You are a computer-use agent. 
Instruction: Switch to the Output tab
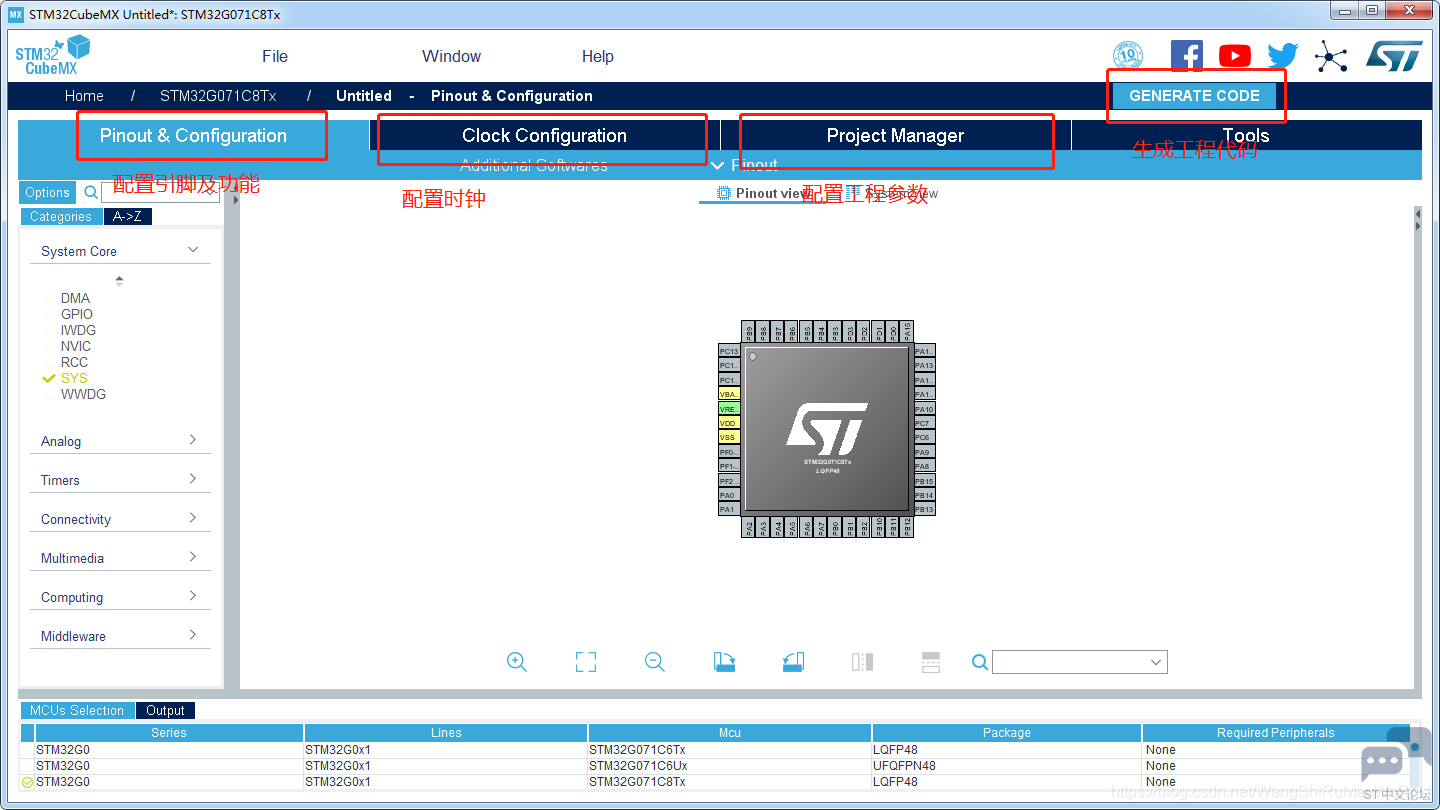(165, 711)
